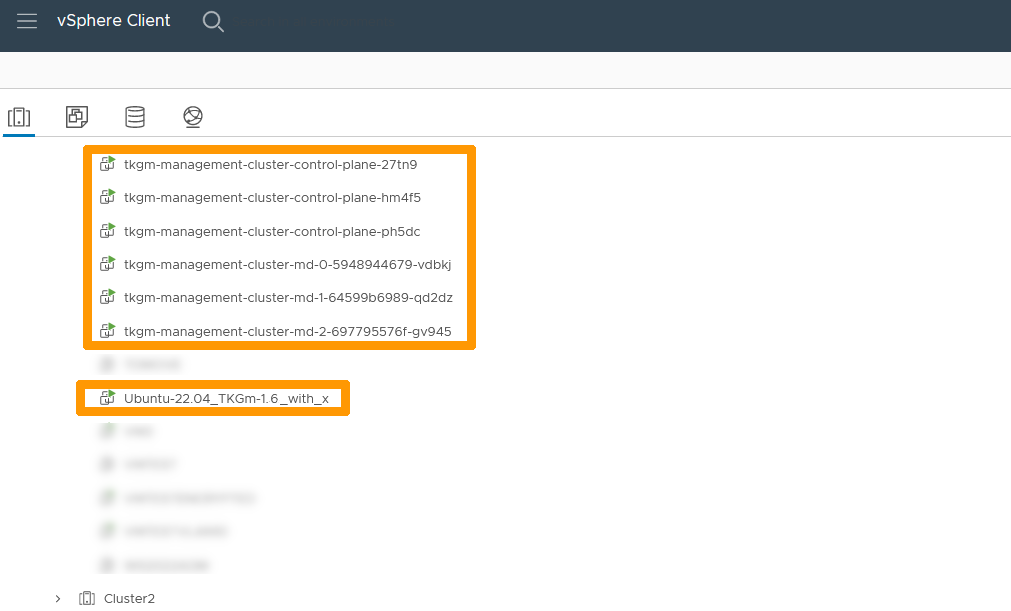The image size is (1011, 611).
Task: Select VM tkgm-management-cluster-md-2-697795576f-gv945
Action: (287, 331)
